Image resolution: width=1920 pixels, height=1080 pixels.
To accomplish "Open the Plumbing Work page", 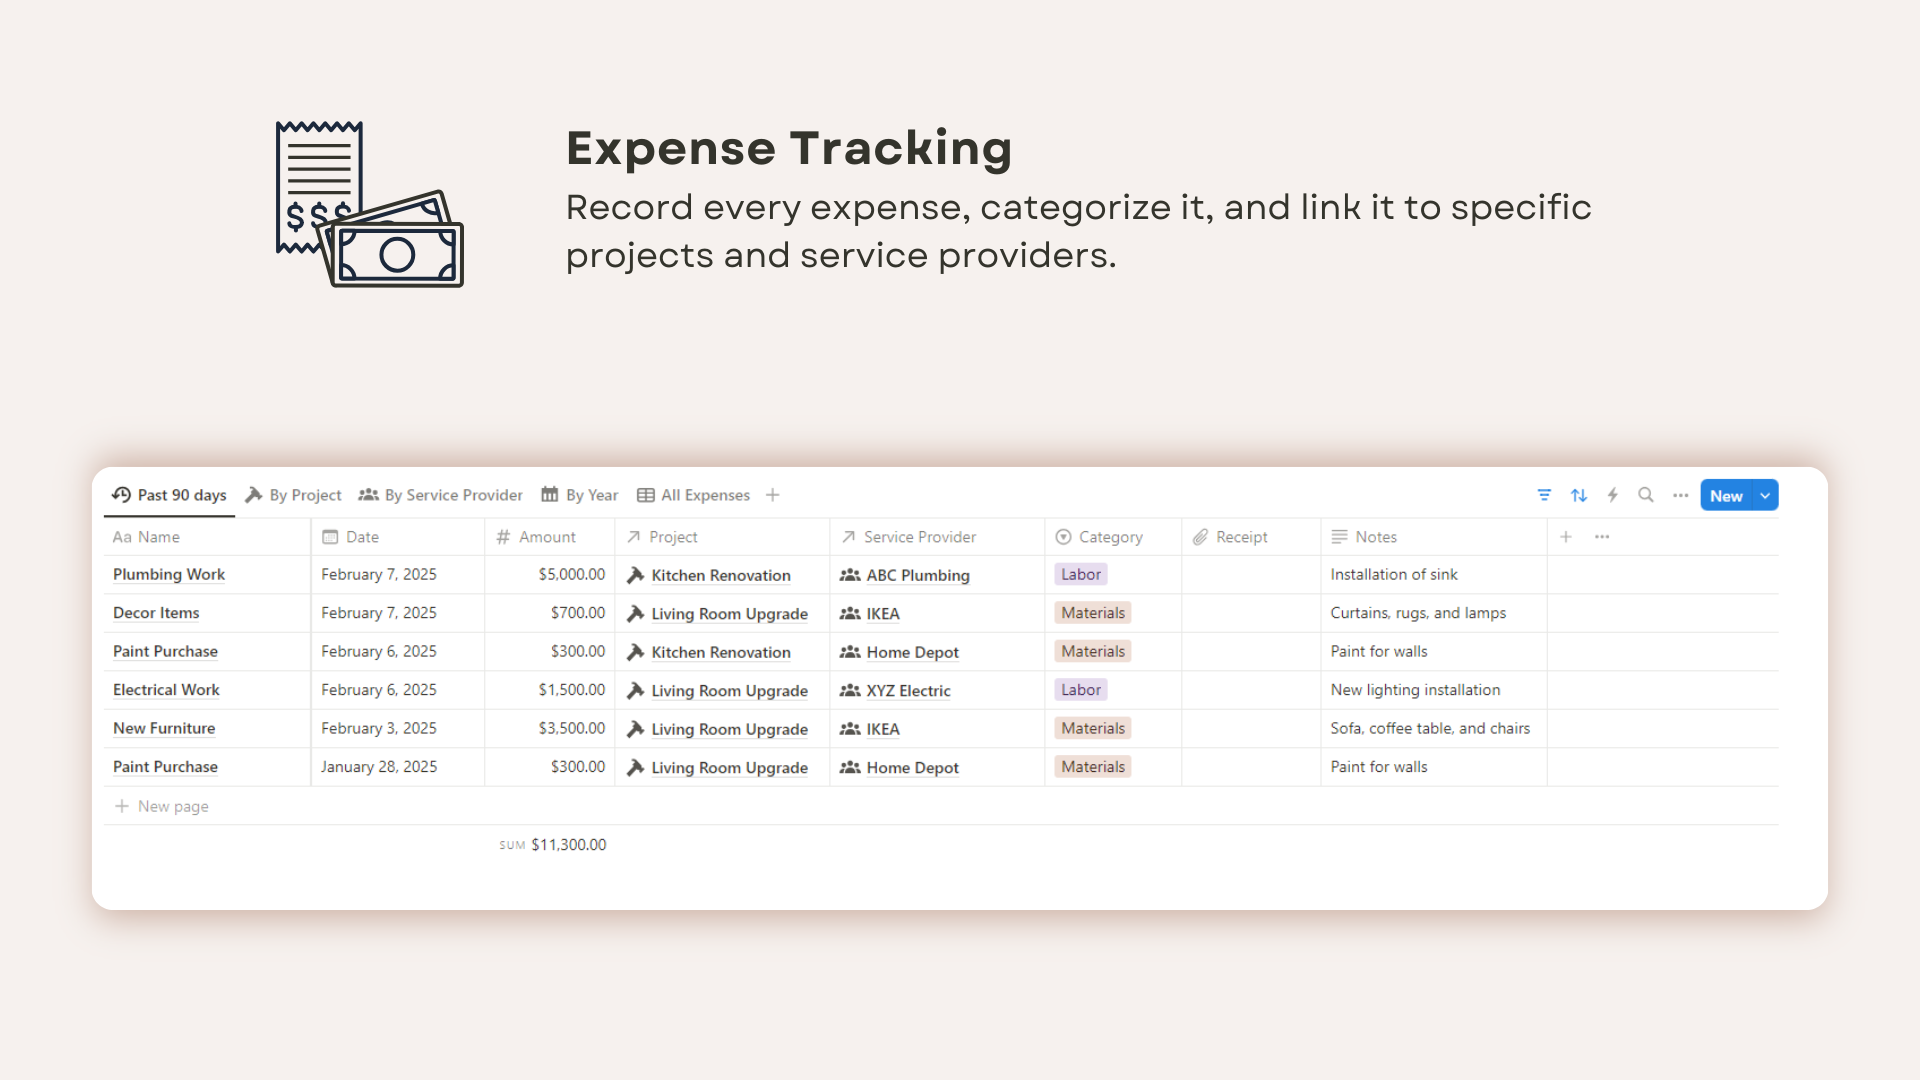I will pyautogui.click(x=169, y=574).
